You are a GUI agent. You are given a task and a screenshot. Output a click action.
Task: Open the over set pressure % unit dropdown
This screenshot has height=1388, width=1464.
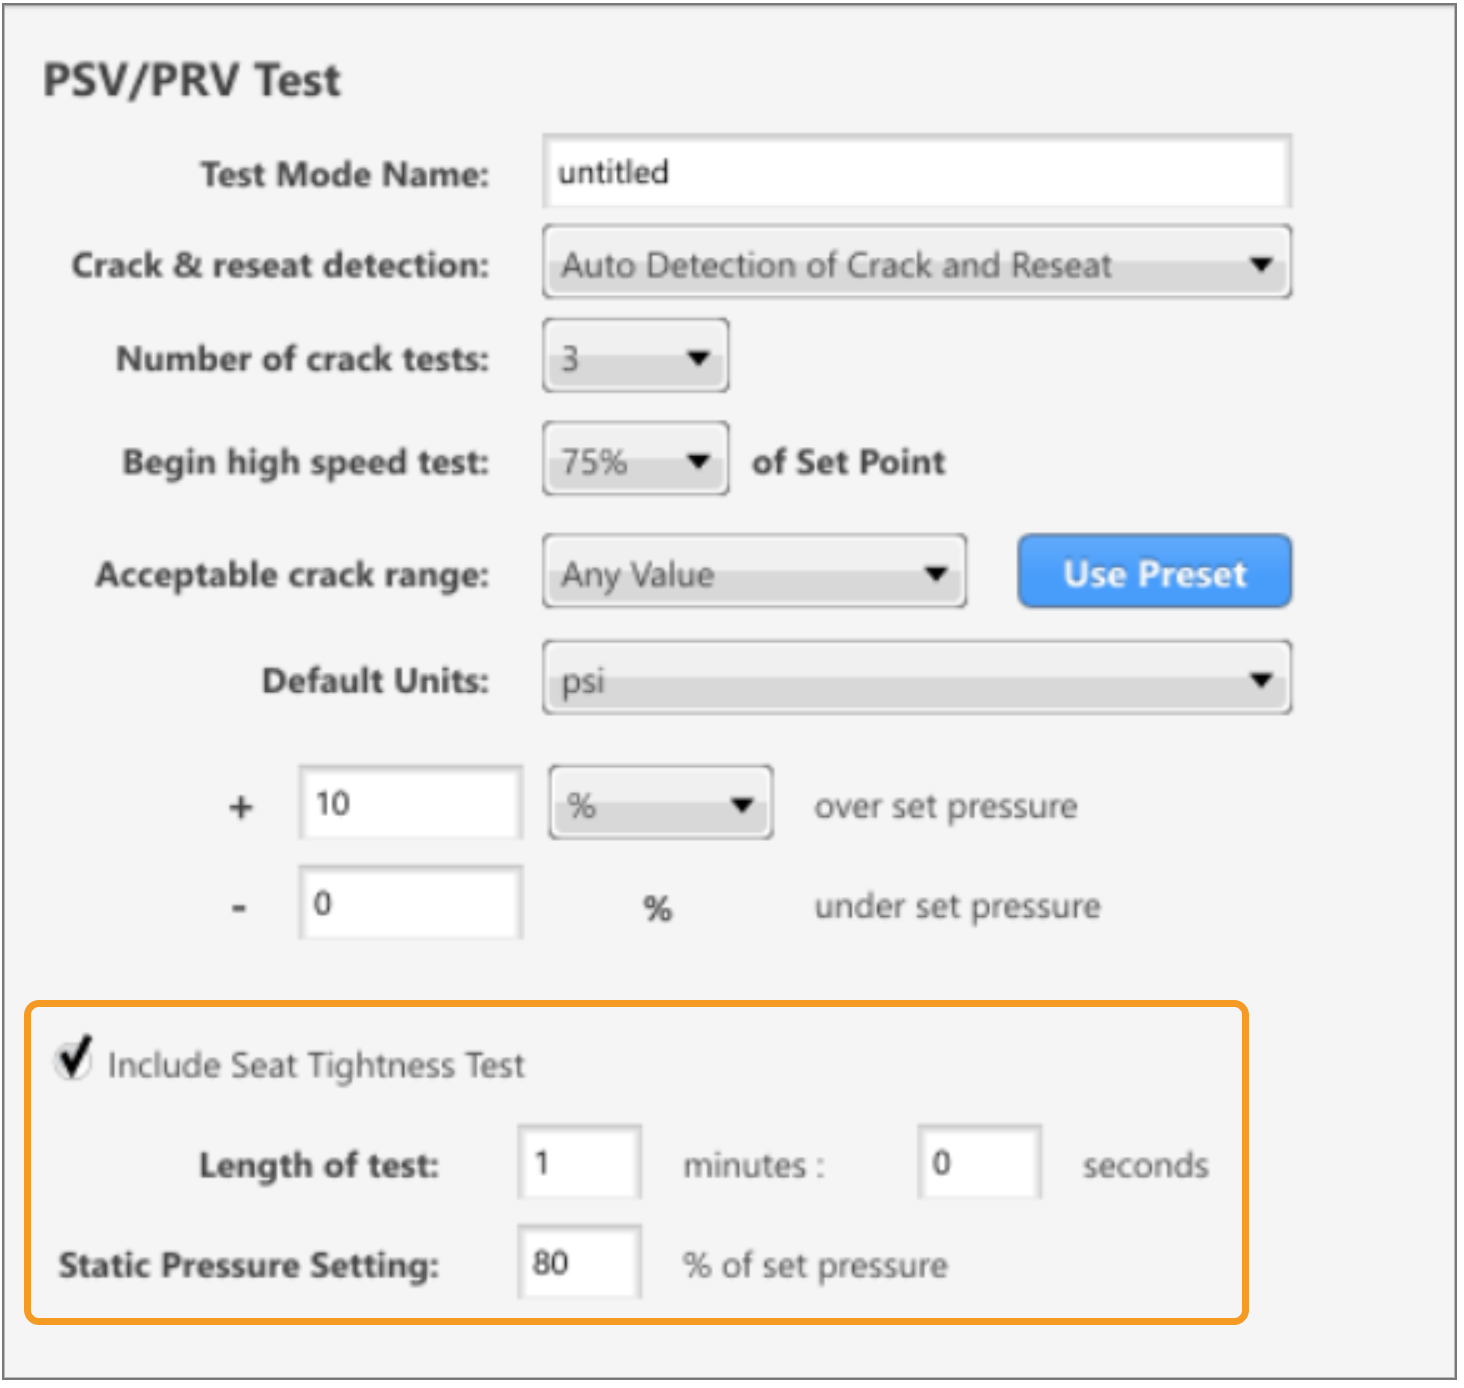pos(661,803)
